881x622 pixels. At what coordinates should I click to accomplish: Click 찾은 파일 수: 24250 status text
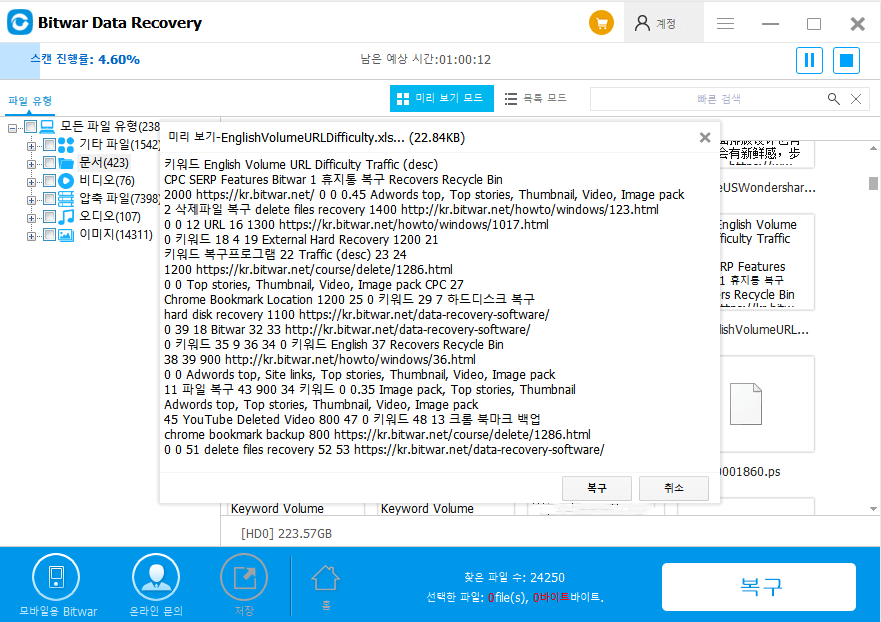(x=514, y=578)
